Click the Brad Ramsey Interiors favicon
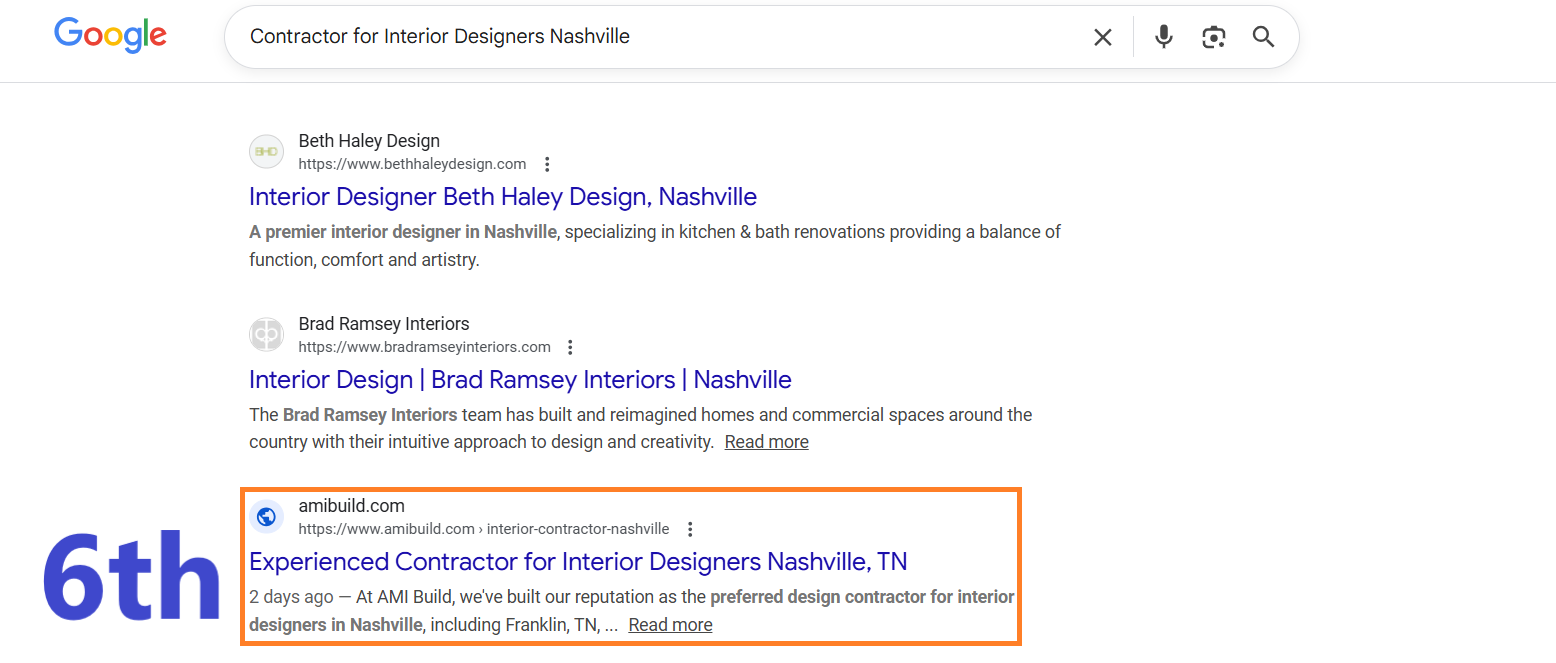 [266, 335]
